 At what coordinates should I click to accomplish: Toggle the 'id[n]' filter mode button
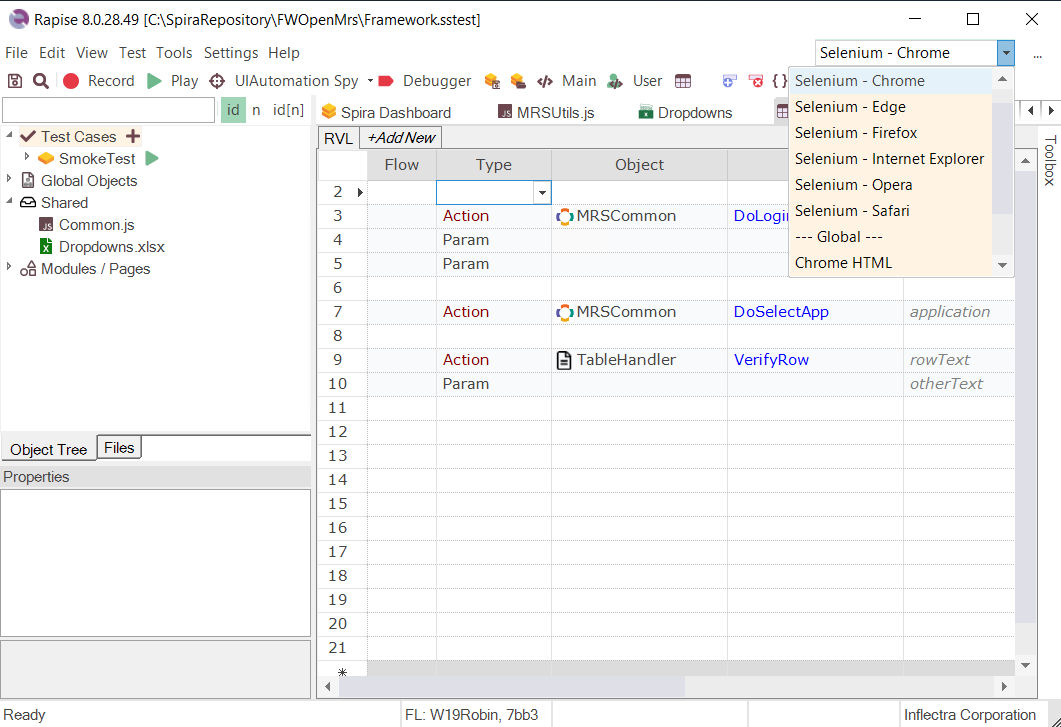(x=288, y=110)
